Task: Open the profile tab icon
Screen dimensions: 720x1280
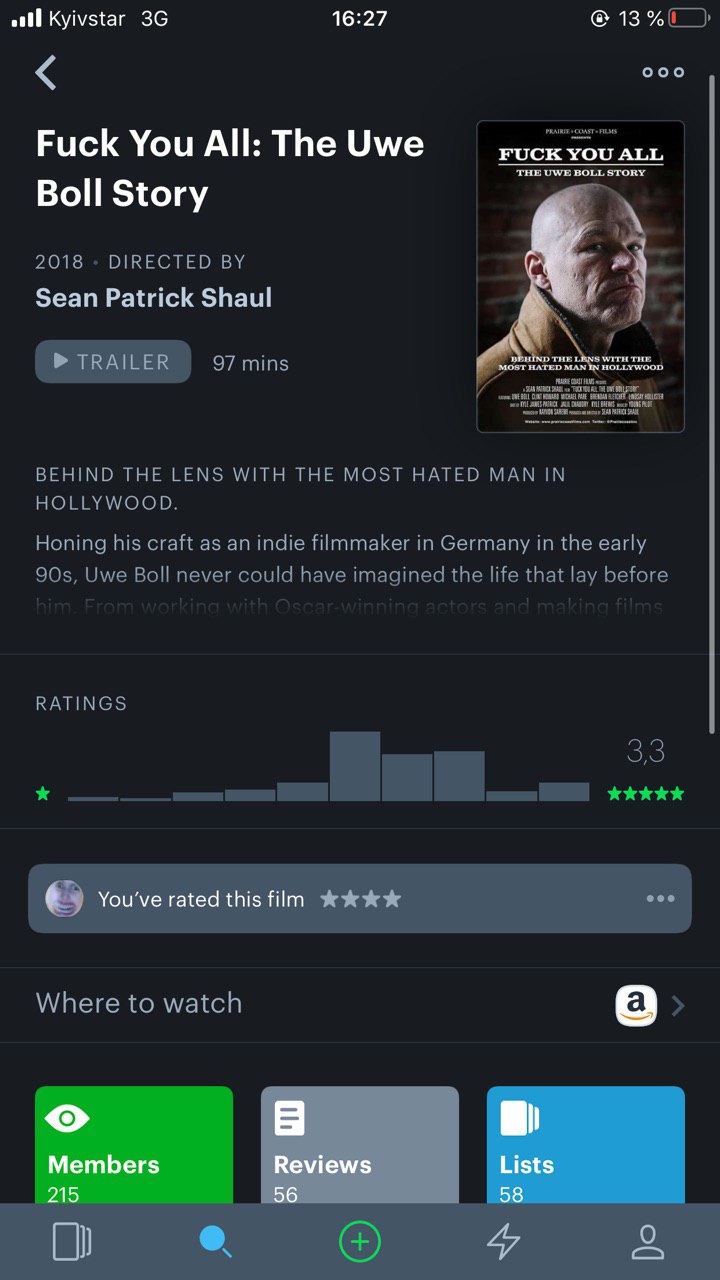Action: (x=648, y=1241)
